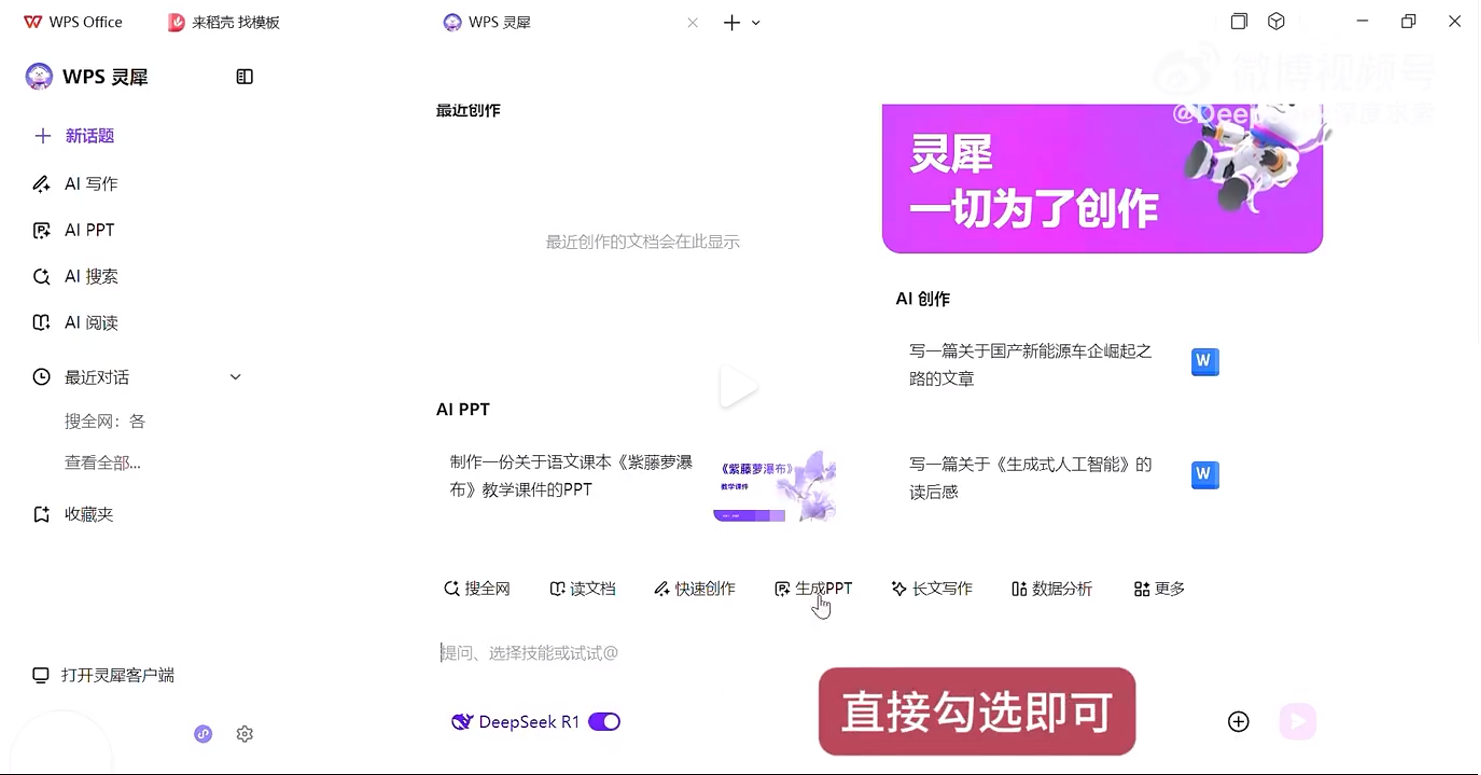Select the 读文档 skill
This screenshot has width=1481, height=775.
[x=583, y=589]
